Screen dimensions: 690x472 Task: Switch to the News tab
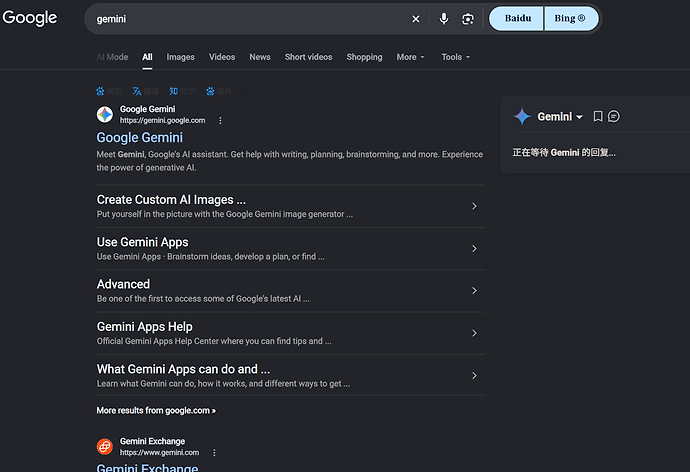(x=260, y=57)
